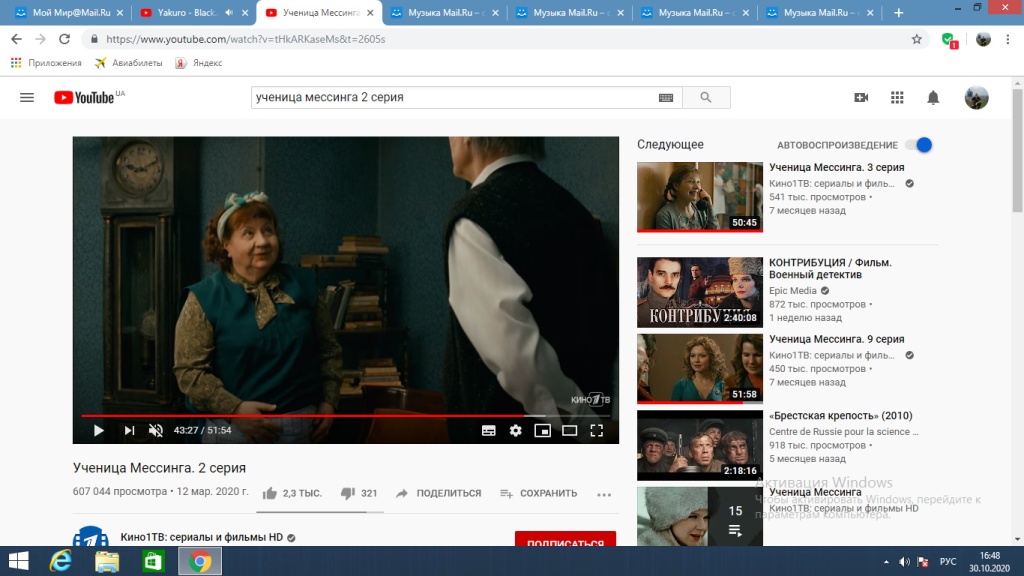Open the Chrome profile avatar
The image size is (1024, 576).
(x=983, y=39)
